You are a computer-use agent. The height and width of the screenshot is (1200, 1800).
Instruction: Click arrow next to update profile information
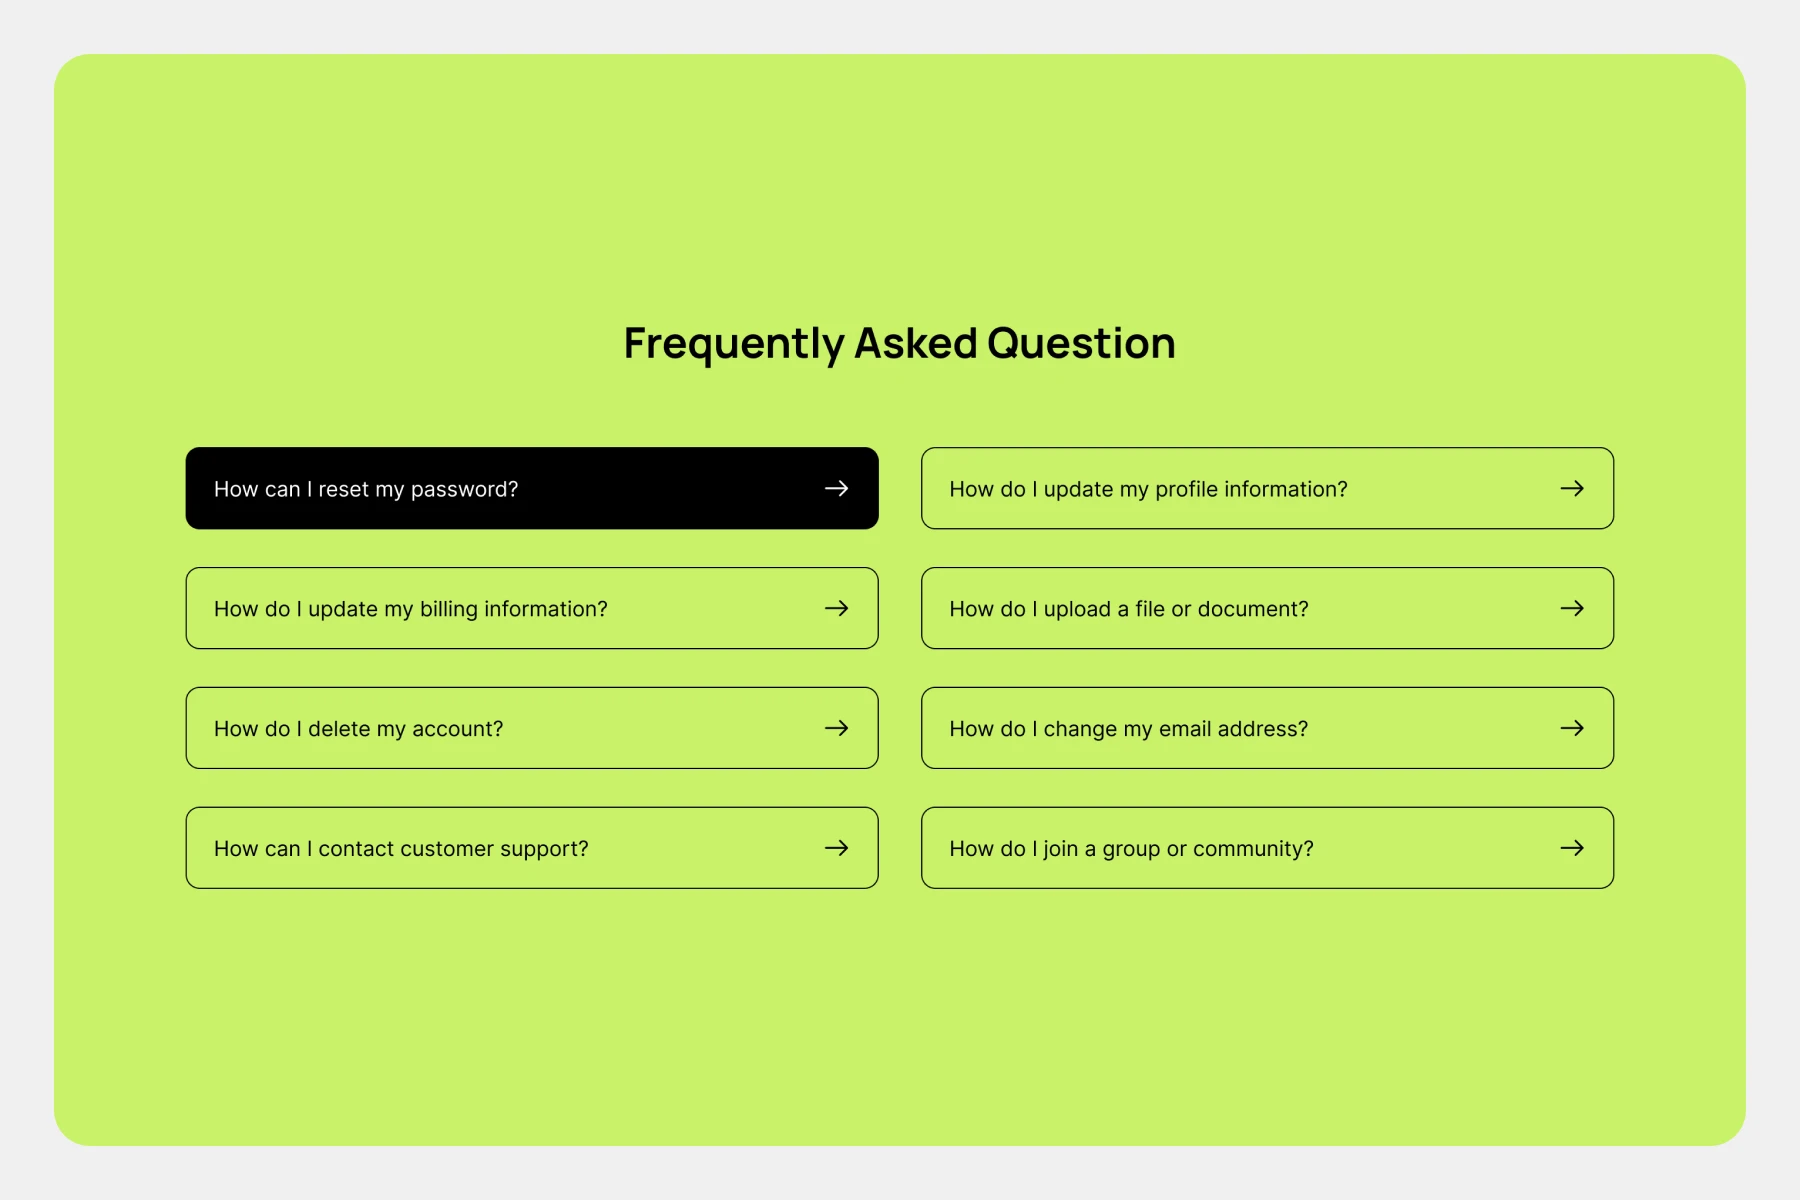[x=1572, y=488]
